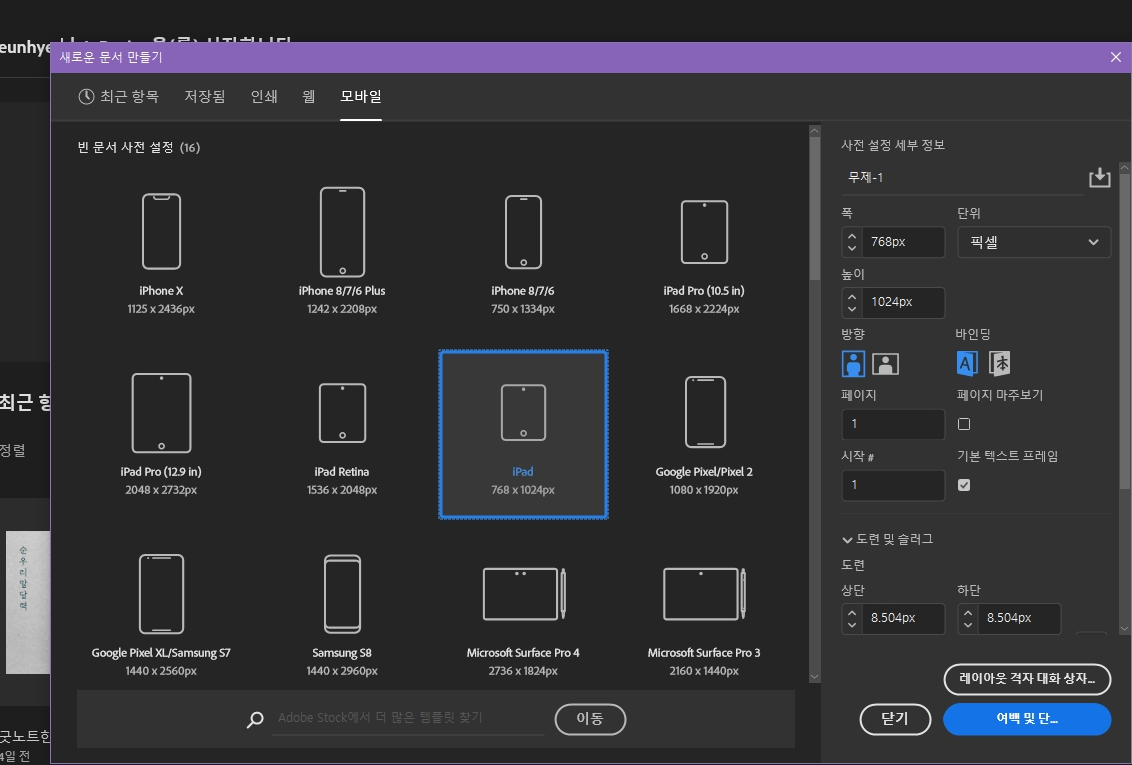This screenshot has width=1132, height=765.
Task: Click the save preset icon next to 무제-1
Action: [x=1100, y=177]
